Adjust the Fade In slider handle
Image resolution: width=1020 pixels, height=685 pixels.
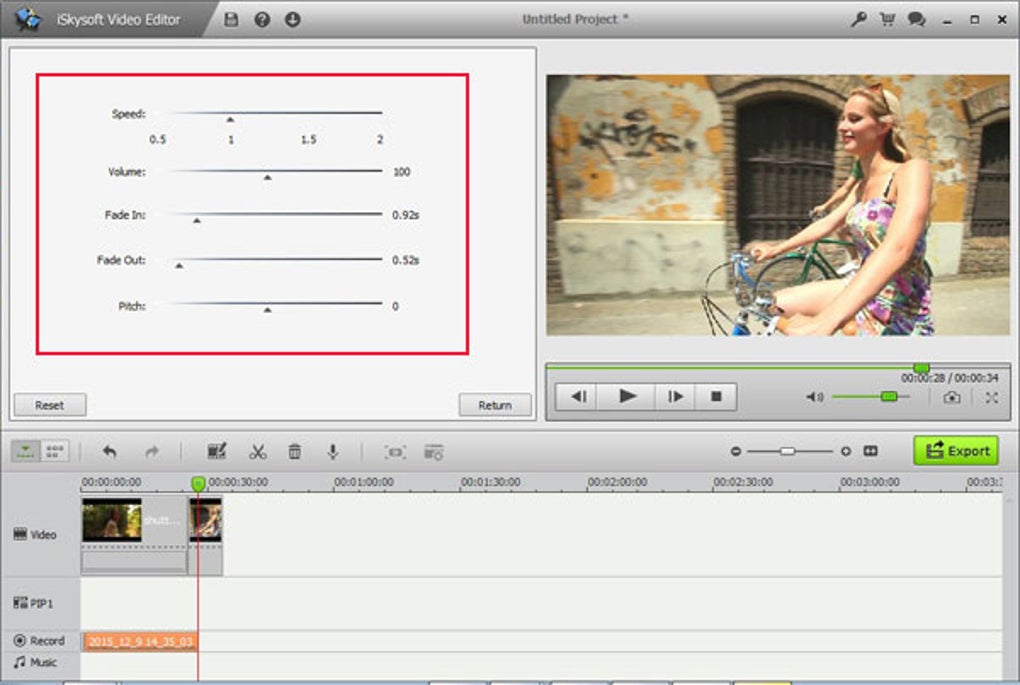(196, 221)
